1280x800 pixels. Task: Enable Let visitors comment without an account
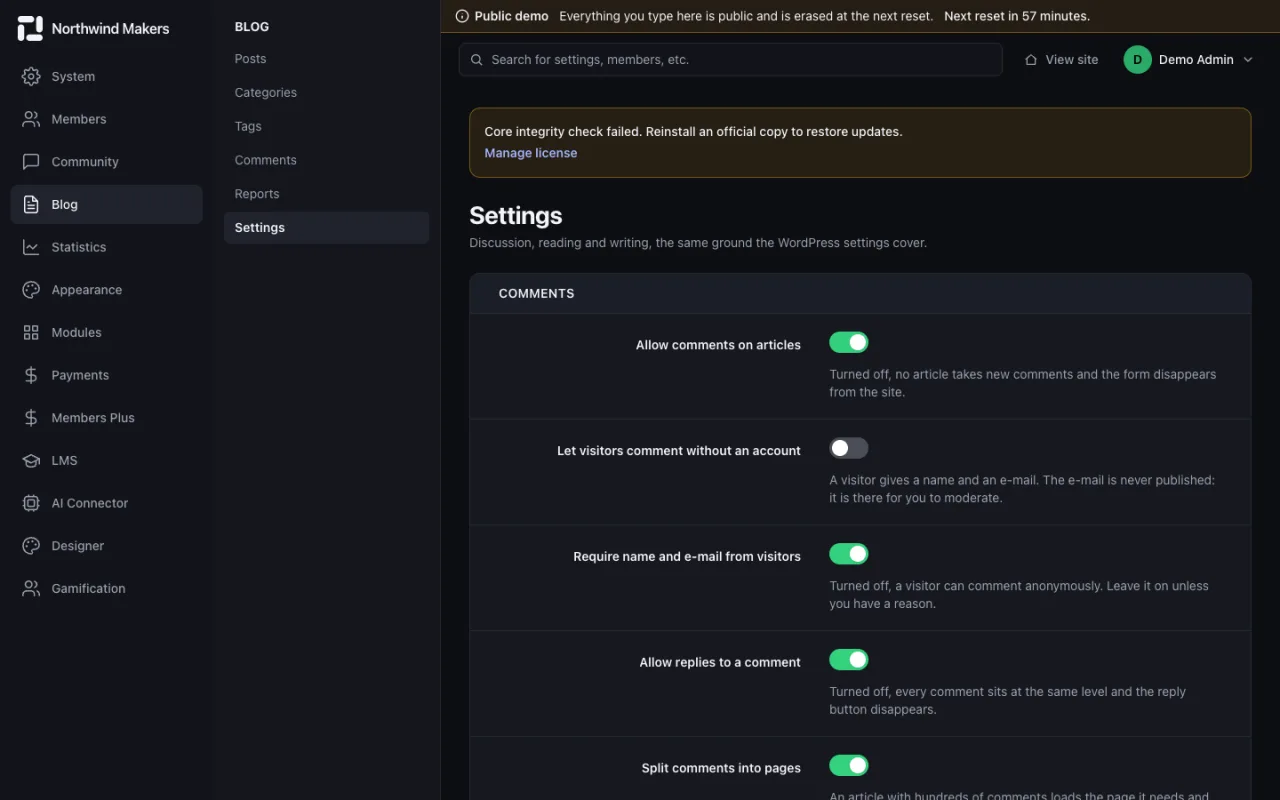tap(849, 448)
